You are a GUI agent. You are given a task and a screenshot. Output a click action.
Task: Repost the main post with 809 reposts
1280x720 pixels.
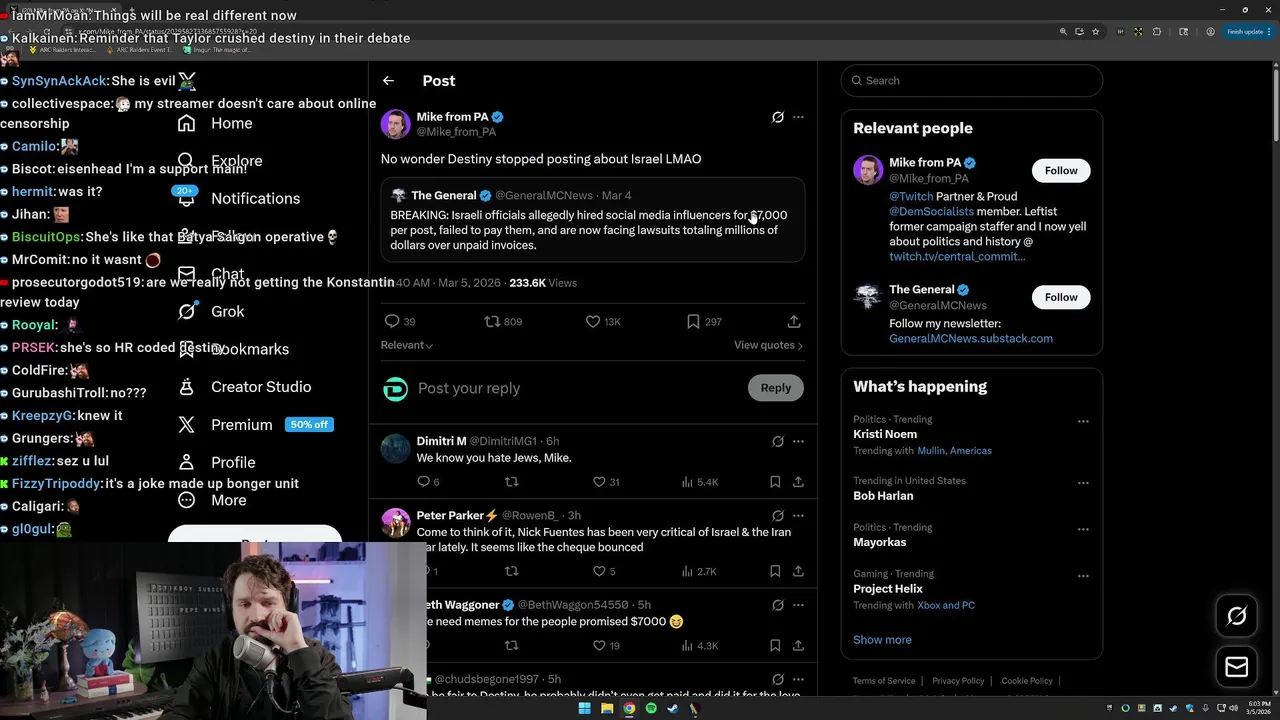[x=491, y=321]
